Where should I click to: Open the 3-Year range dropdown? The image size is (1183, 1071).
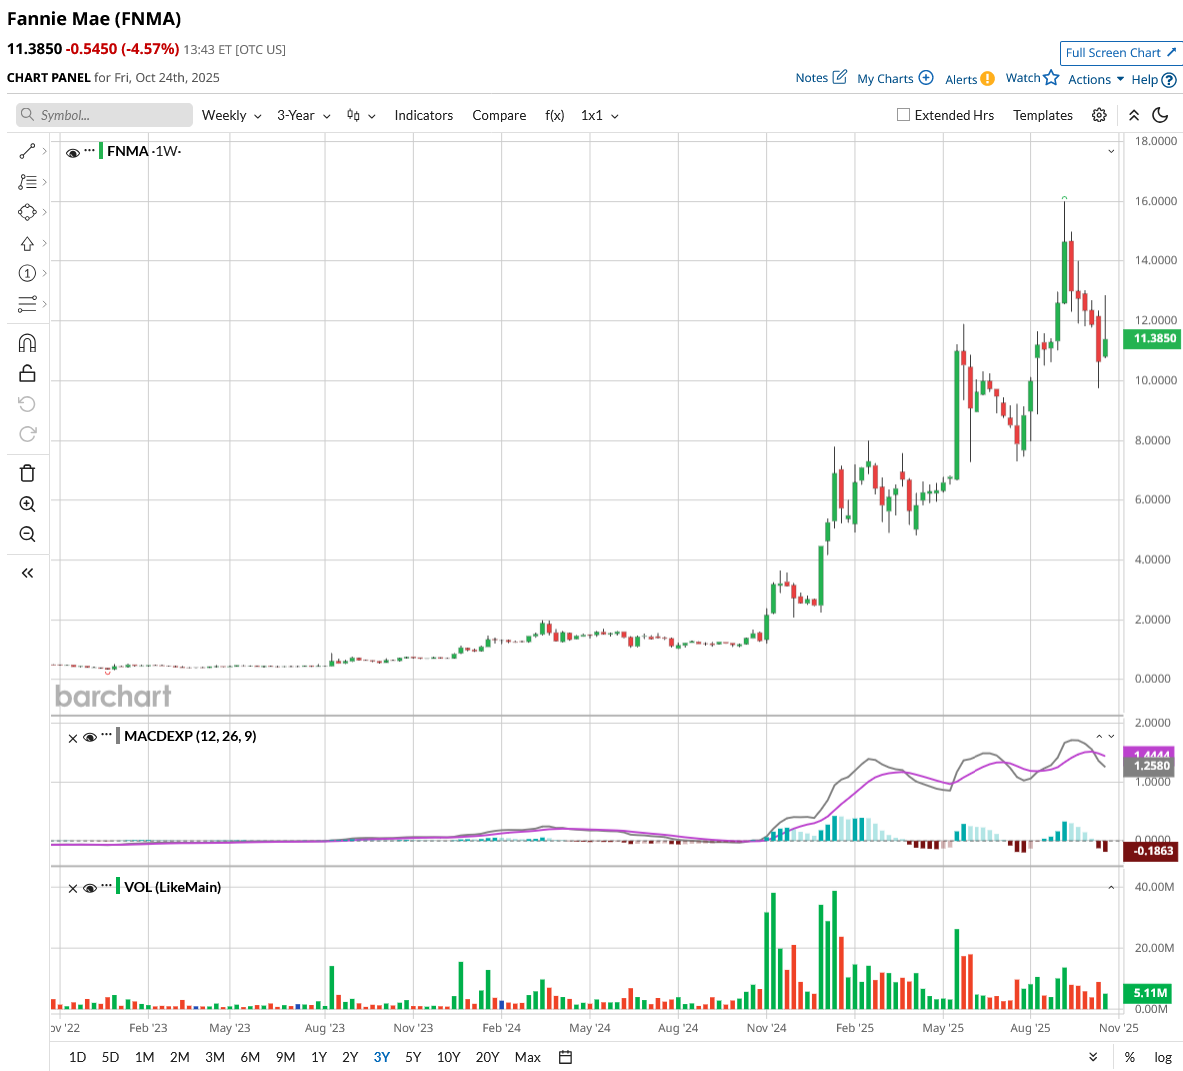[303, 115]
